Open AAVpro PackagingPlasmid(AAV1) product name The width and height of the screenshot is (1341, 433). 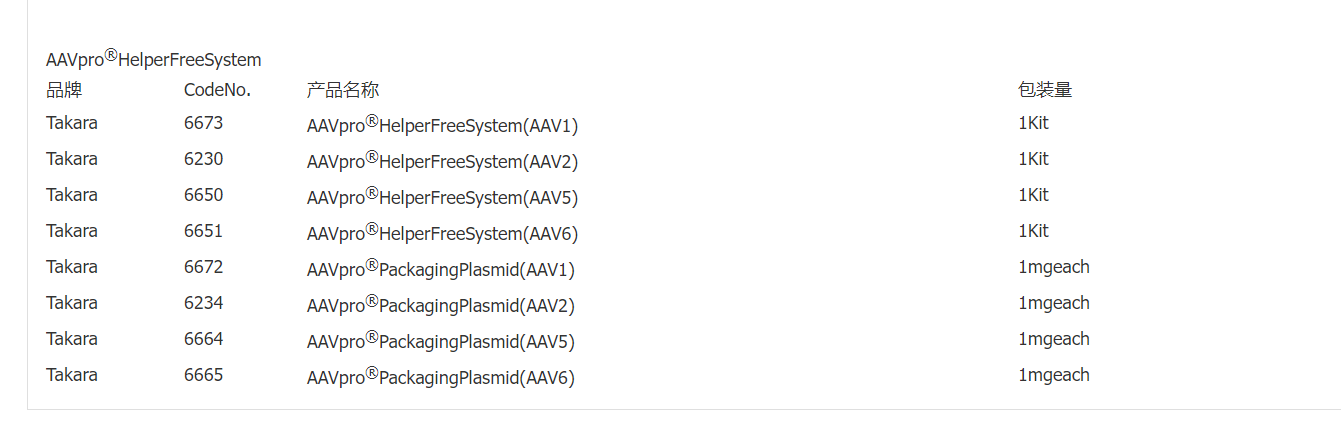(x=440, y=270)
